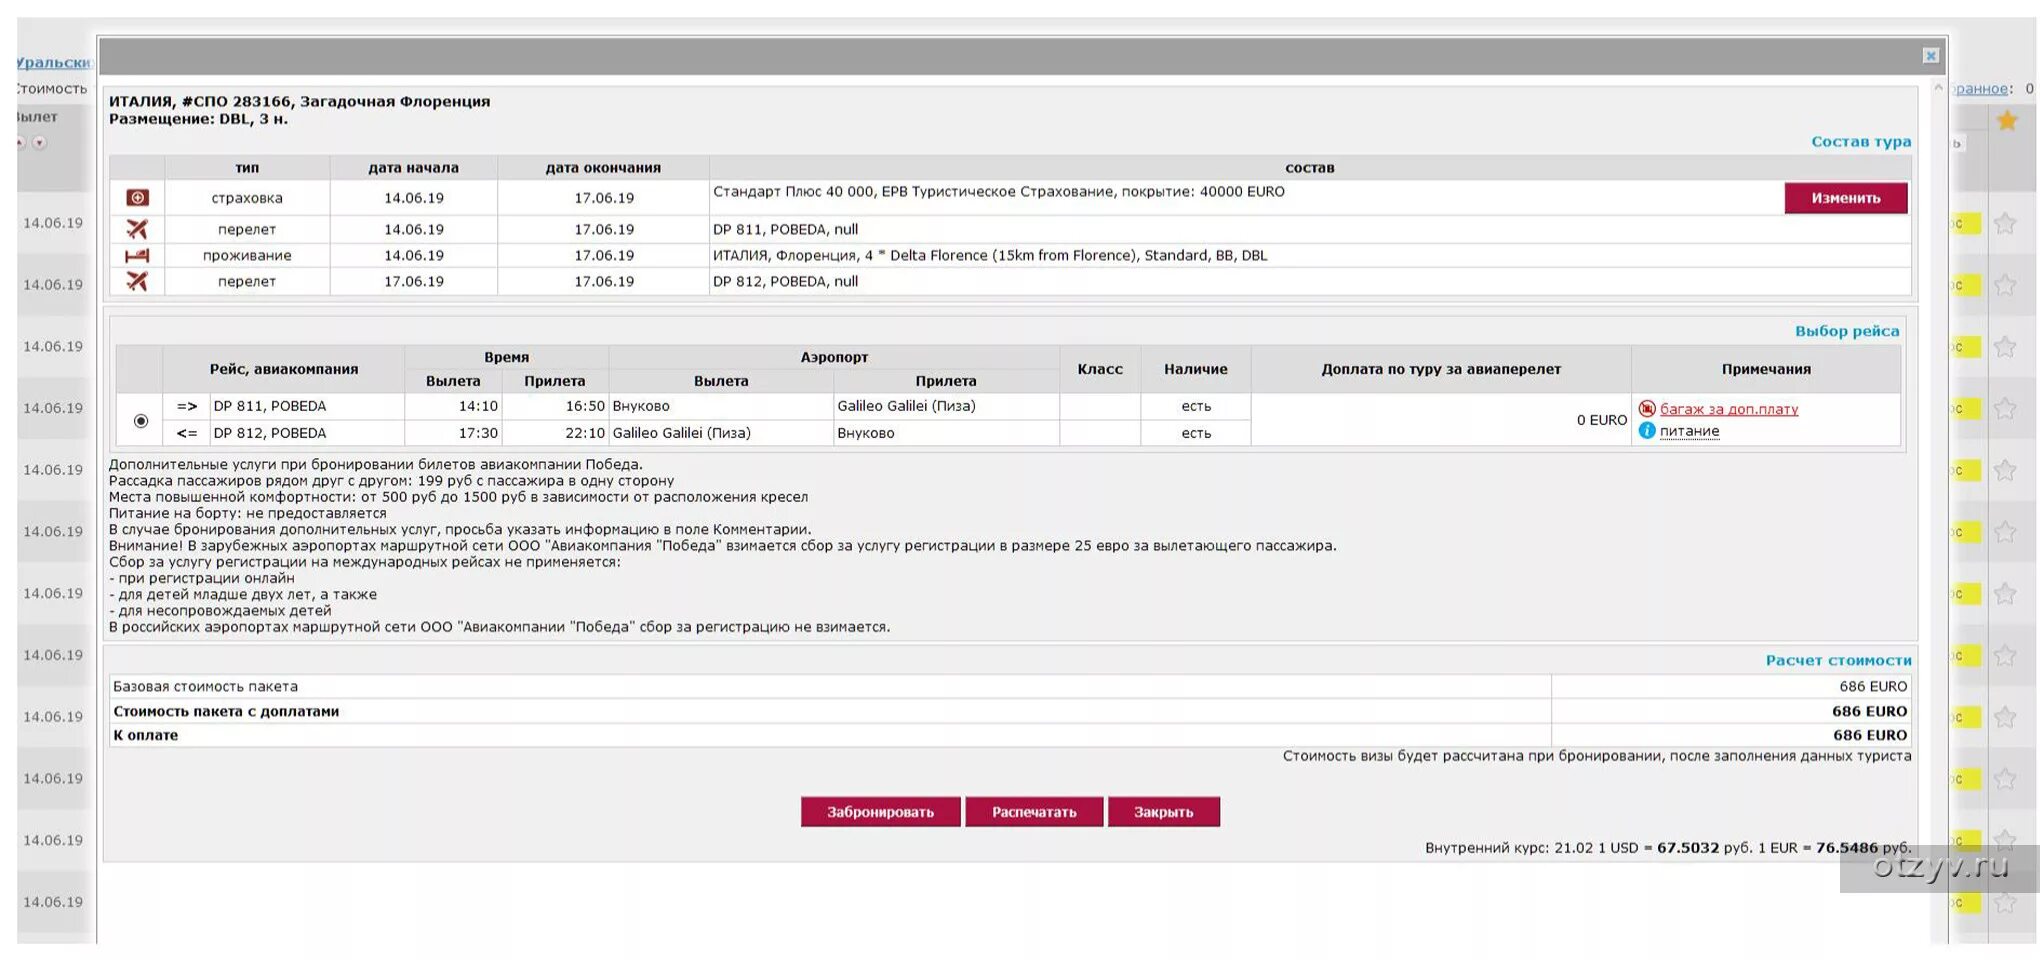Viewport: 2040px width, 960px height.
Task: Click the Класс column header
Action: tap(1100, 369)
